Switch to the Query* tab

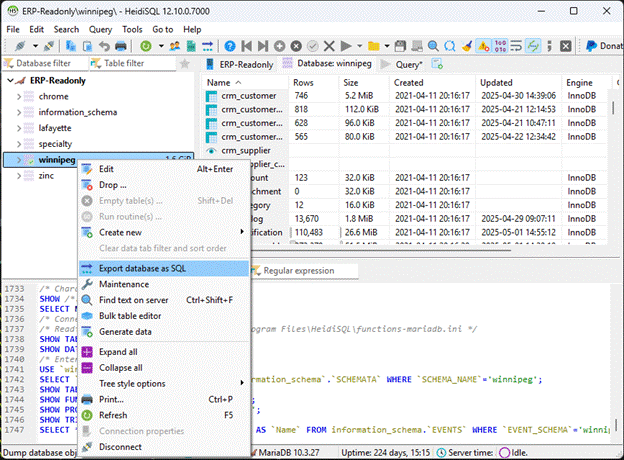401,64
